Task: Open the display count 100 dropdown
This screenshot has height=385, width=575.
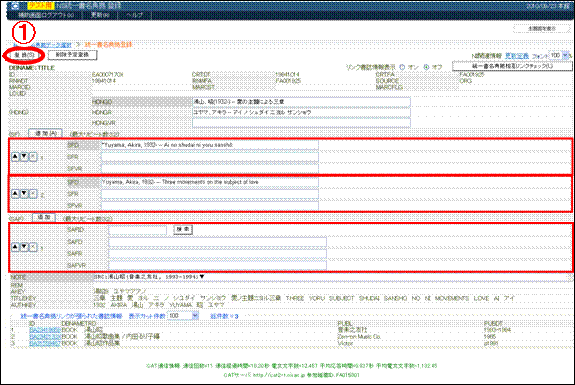Action: pos(195,316)
